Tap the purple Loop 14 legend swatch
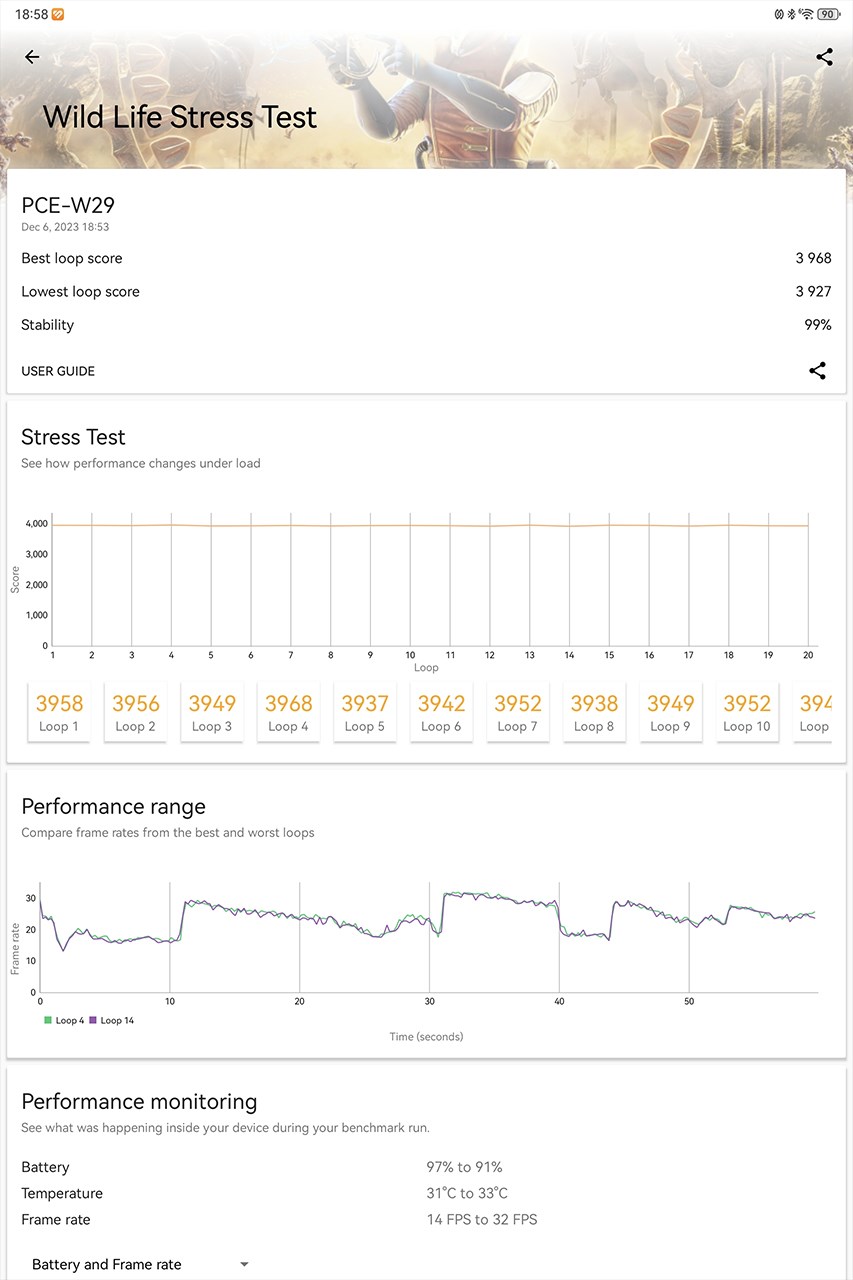Image resolution: width=853 pixels, height=1280 pixels. point(93,1020)
